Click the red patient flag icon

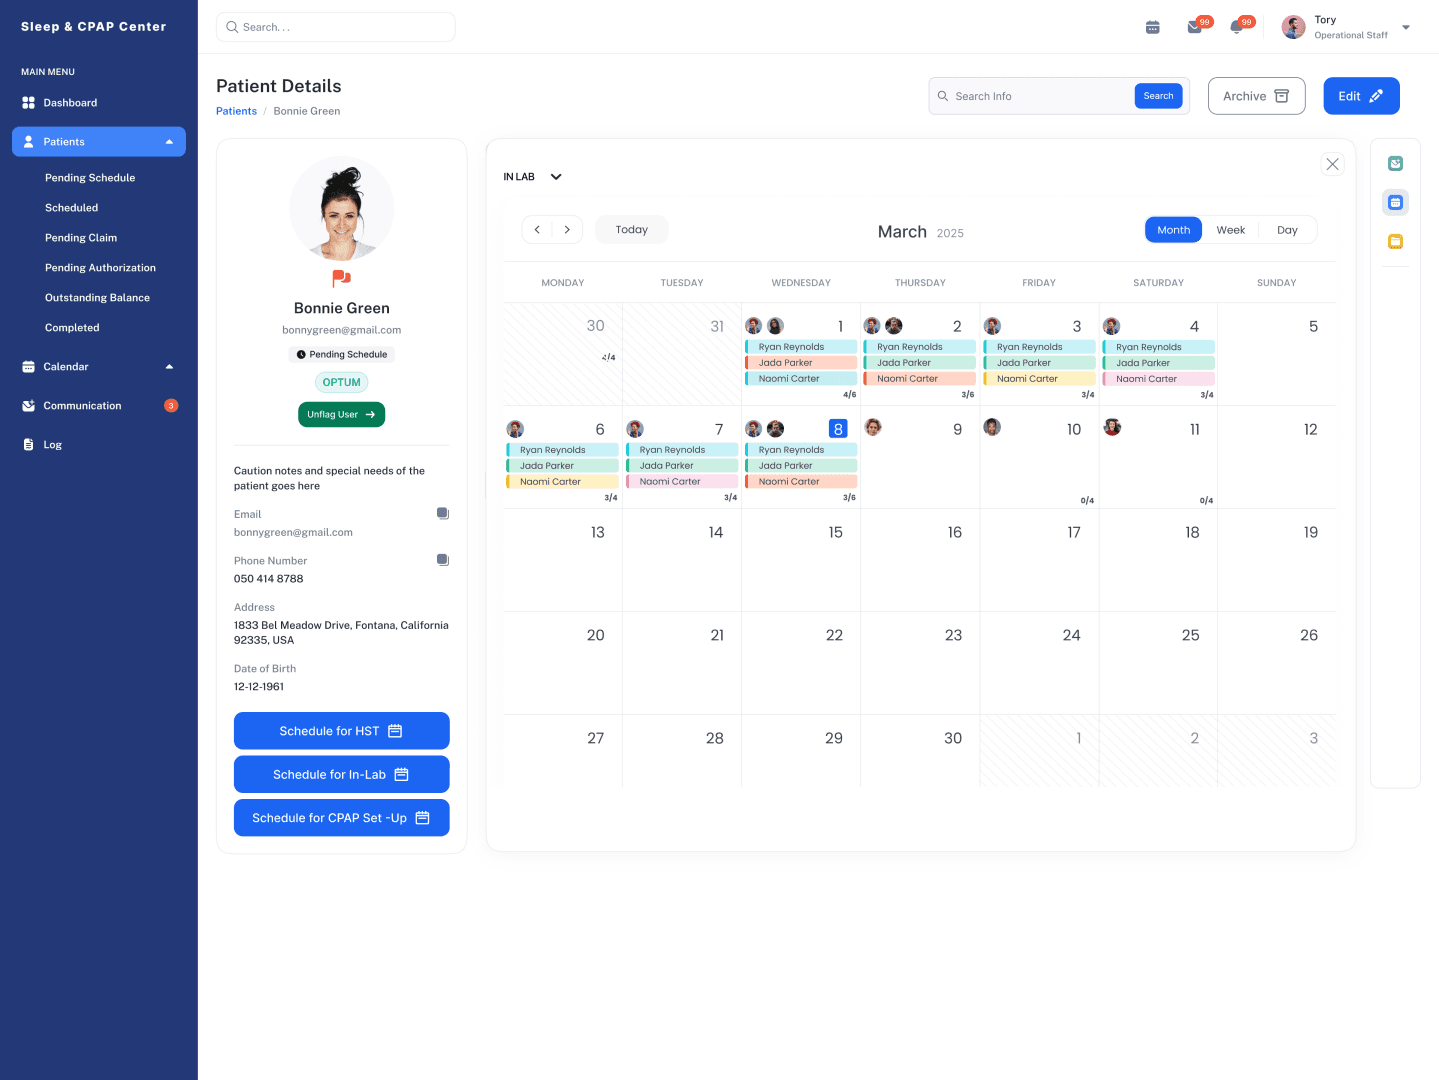point(341,278)
